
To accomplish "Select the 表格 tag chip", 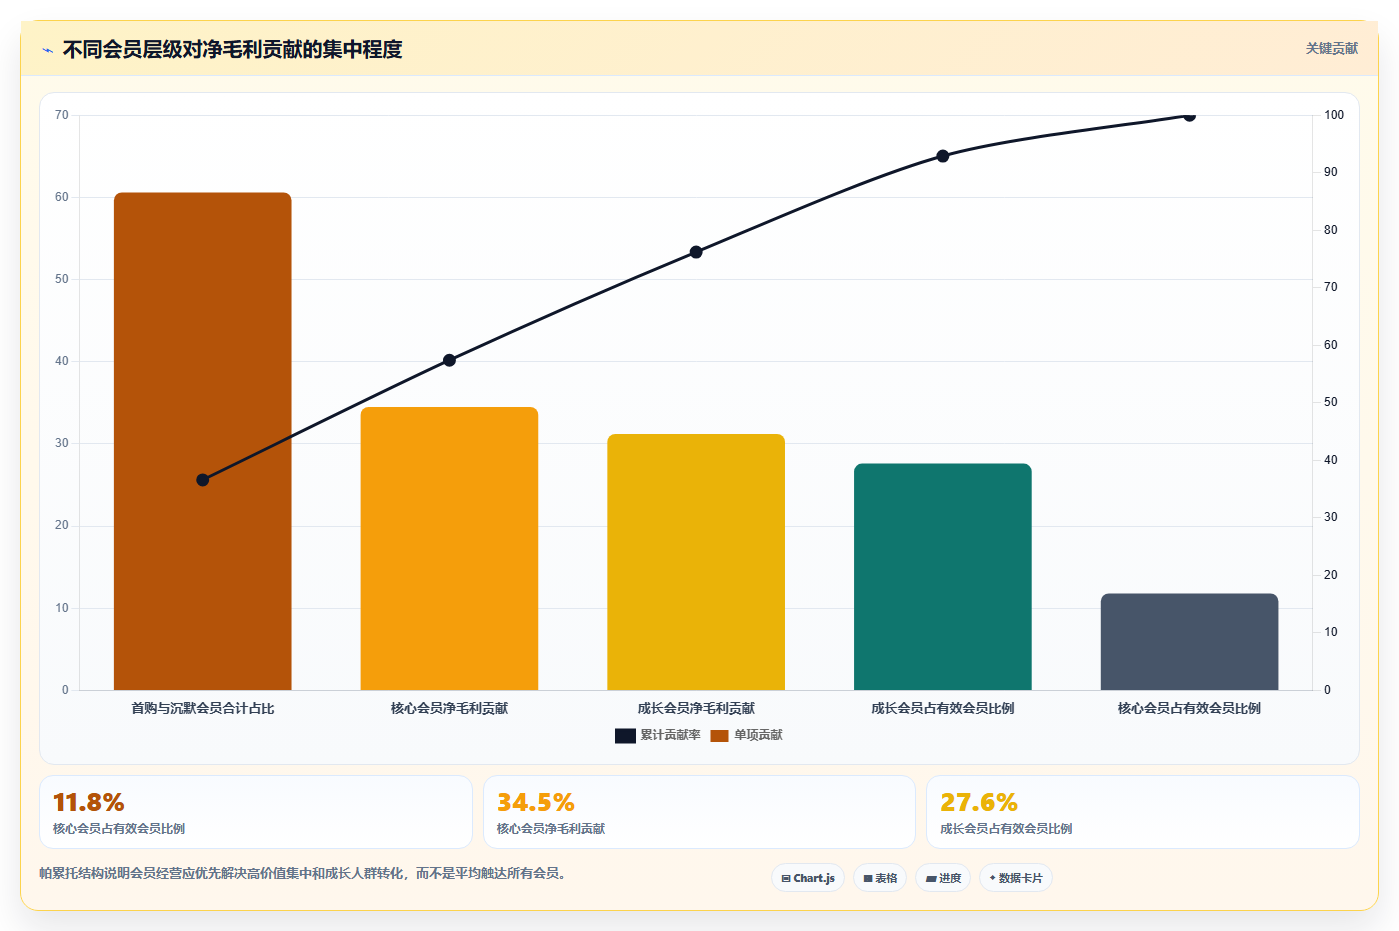I will click(x=880, y=878).
